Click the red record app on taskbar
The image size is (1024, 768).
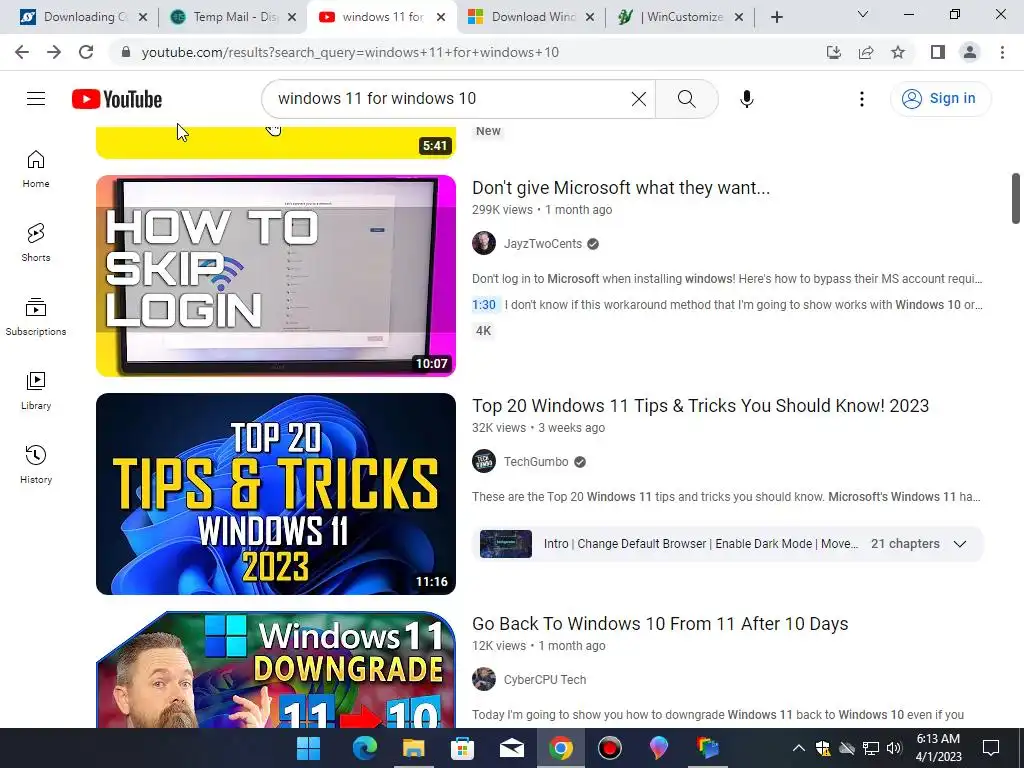[609, 748]
